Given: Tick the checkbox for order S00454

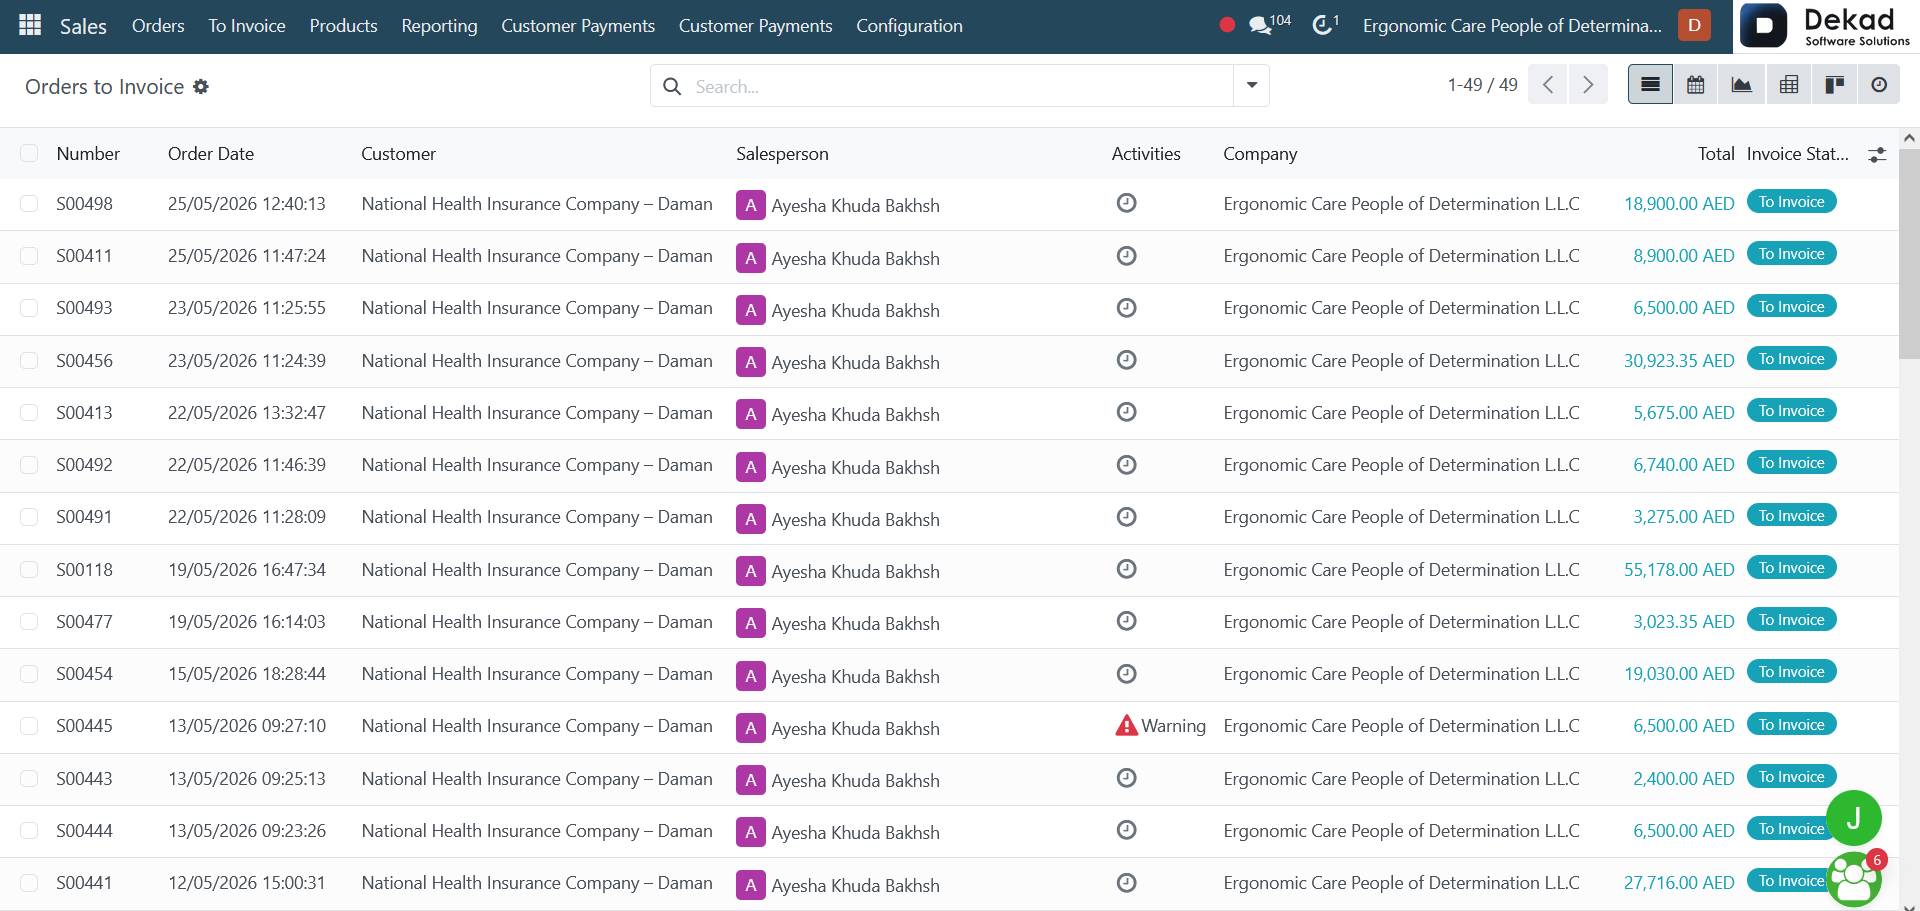Looking at the screenshot, I should pos(29,674).
